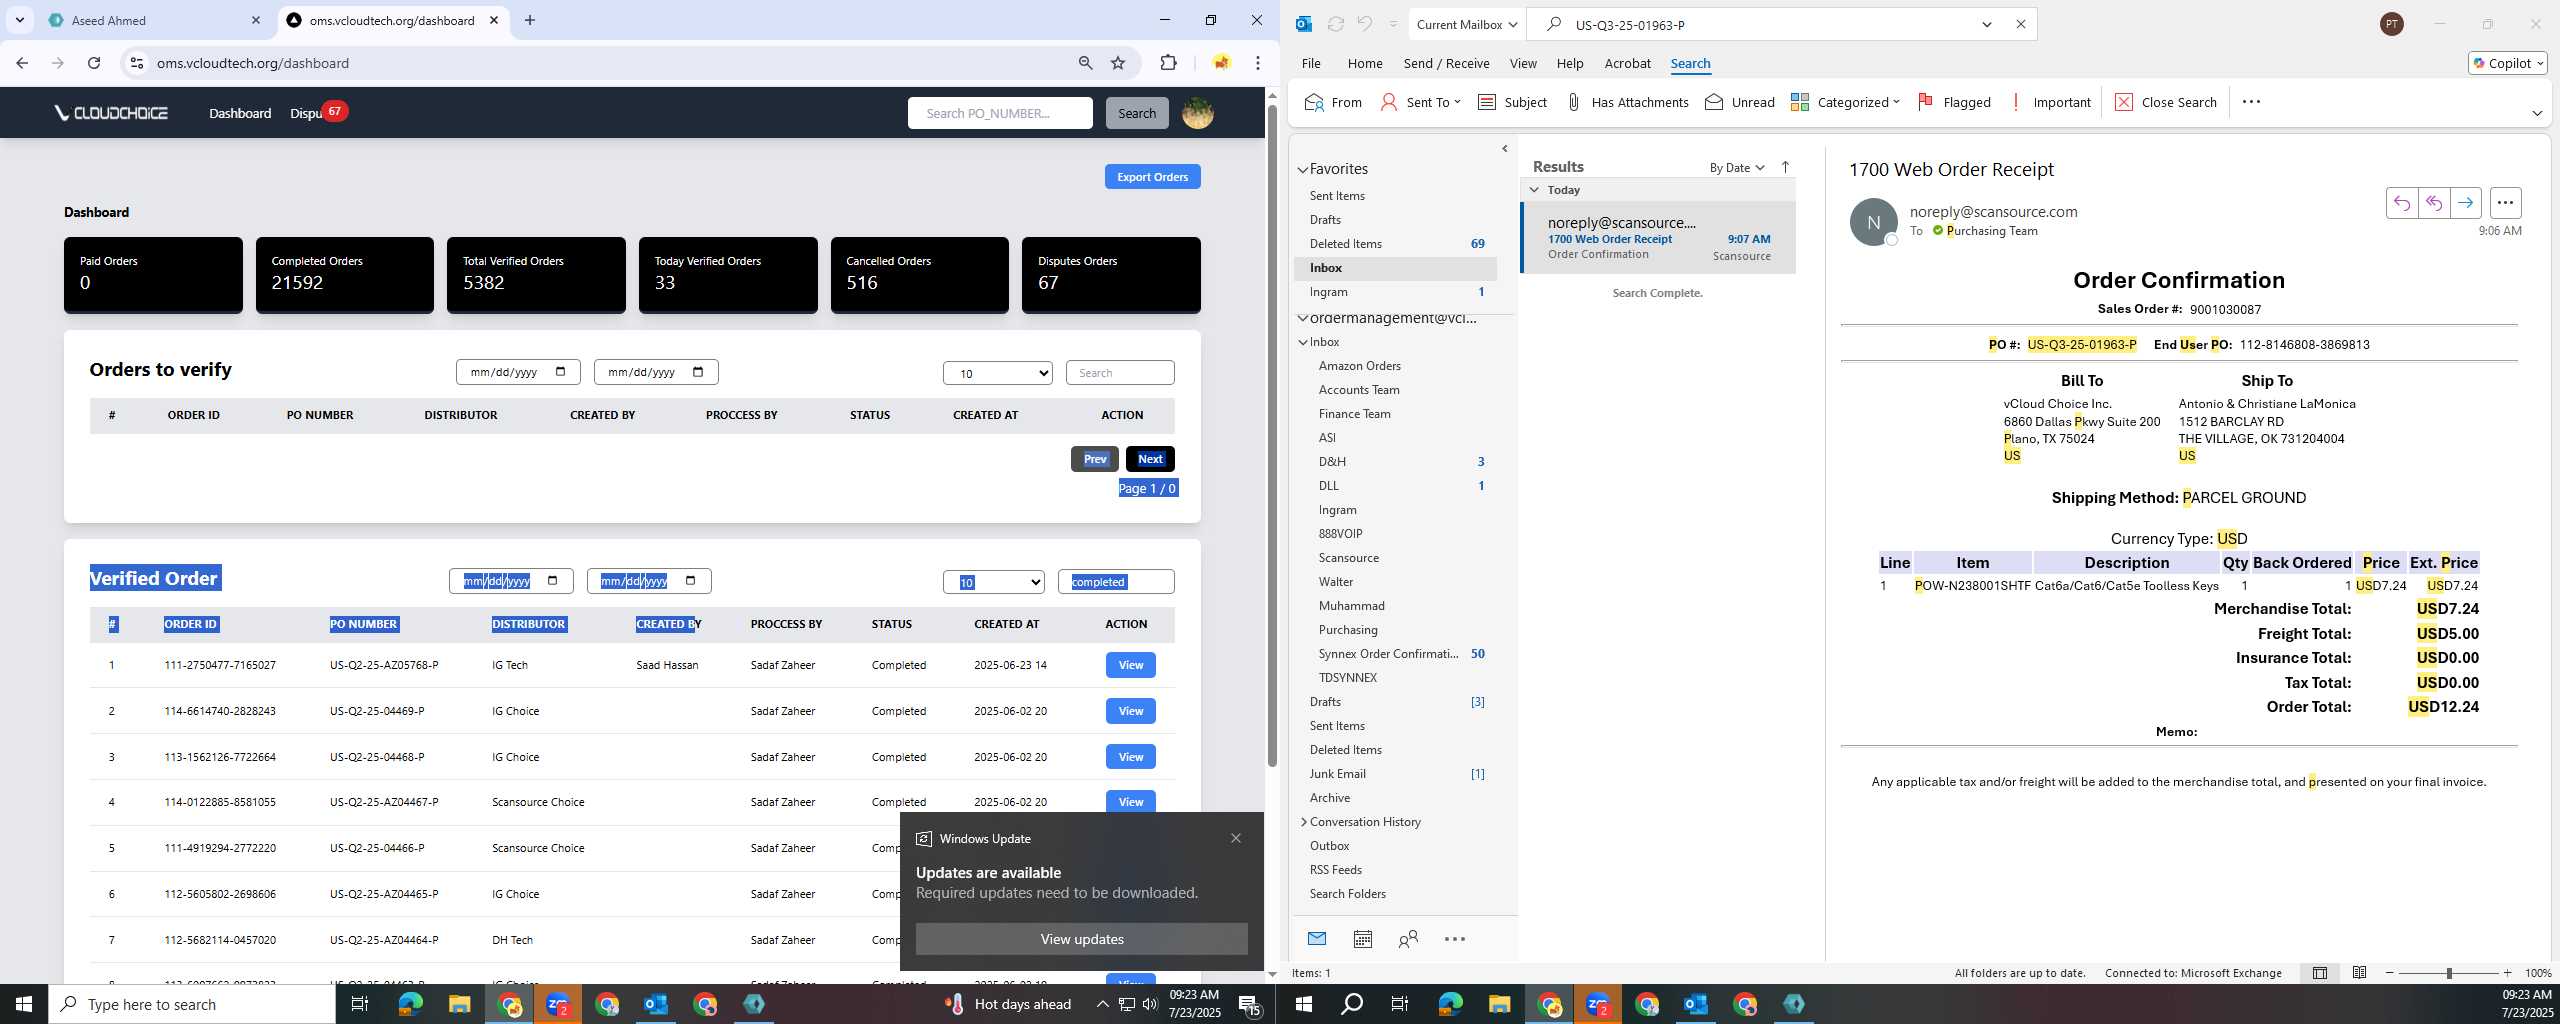Open Synnex Order Confirmation folder
Viewport: 2560px width, 1024px height.
(x=1387, y=654)
